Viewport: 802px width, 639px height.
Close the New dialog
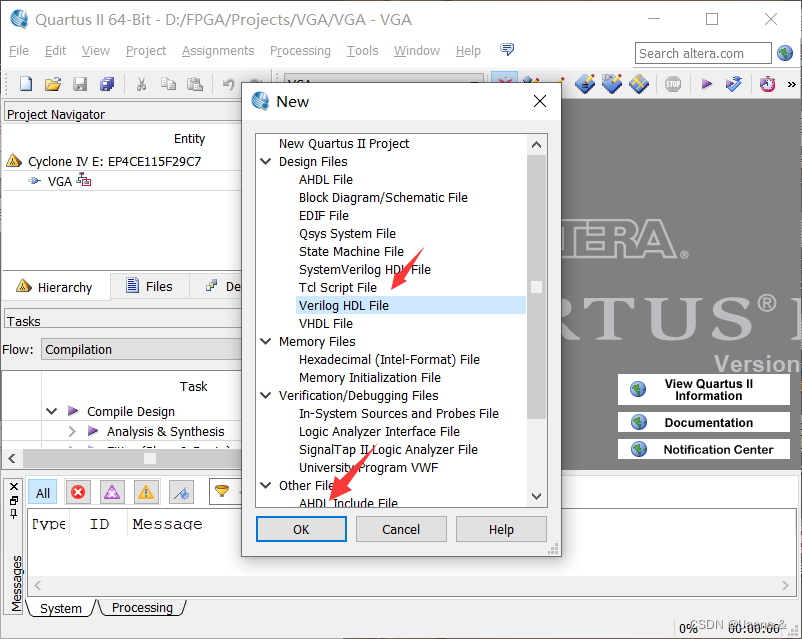(x=540, y=101)
